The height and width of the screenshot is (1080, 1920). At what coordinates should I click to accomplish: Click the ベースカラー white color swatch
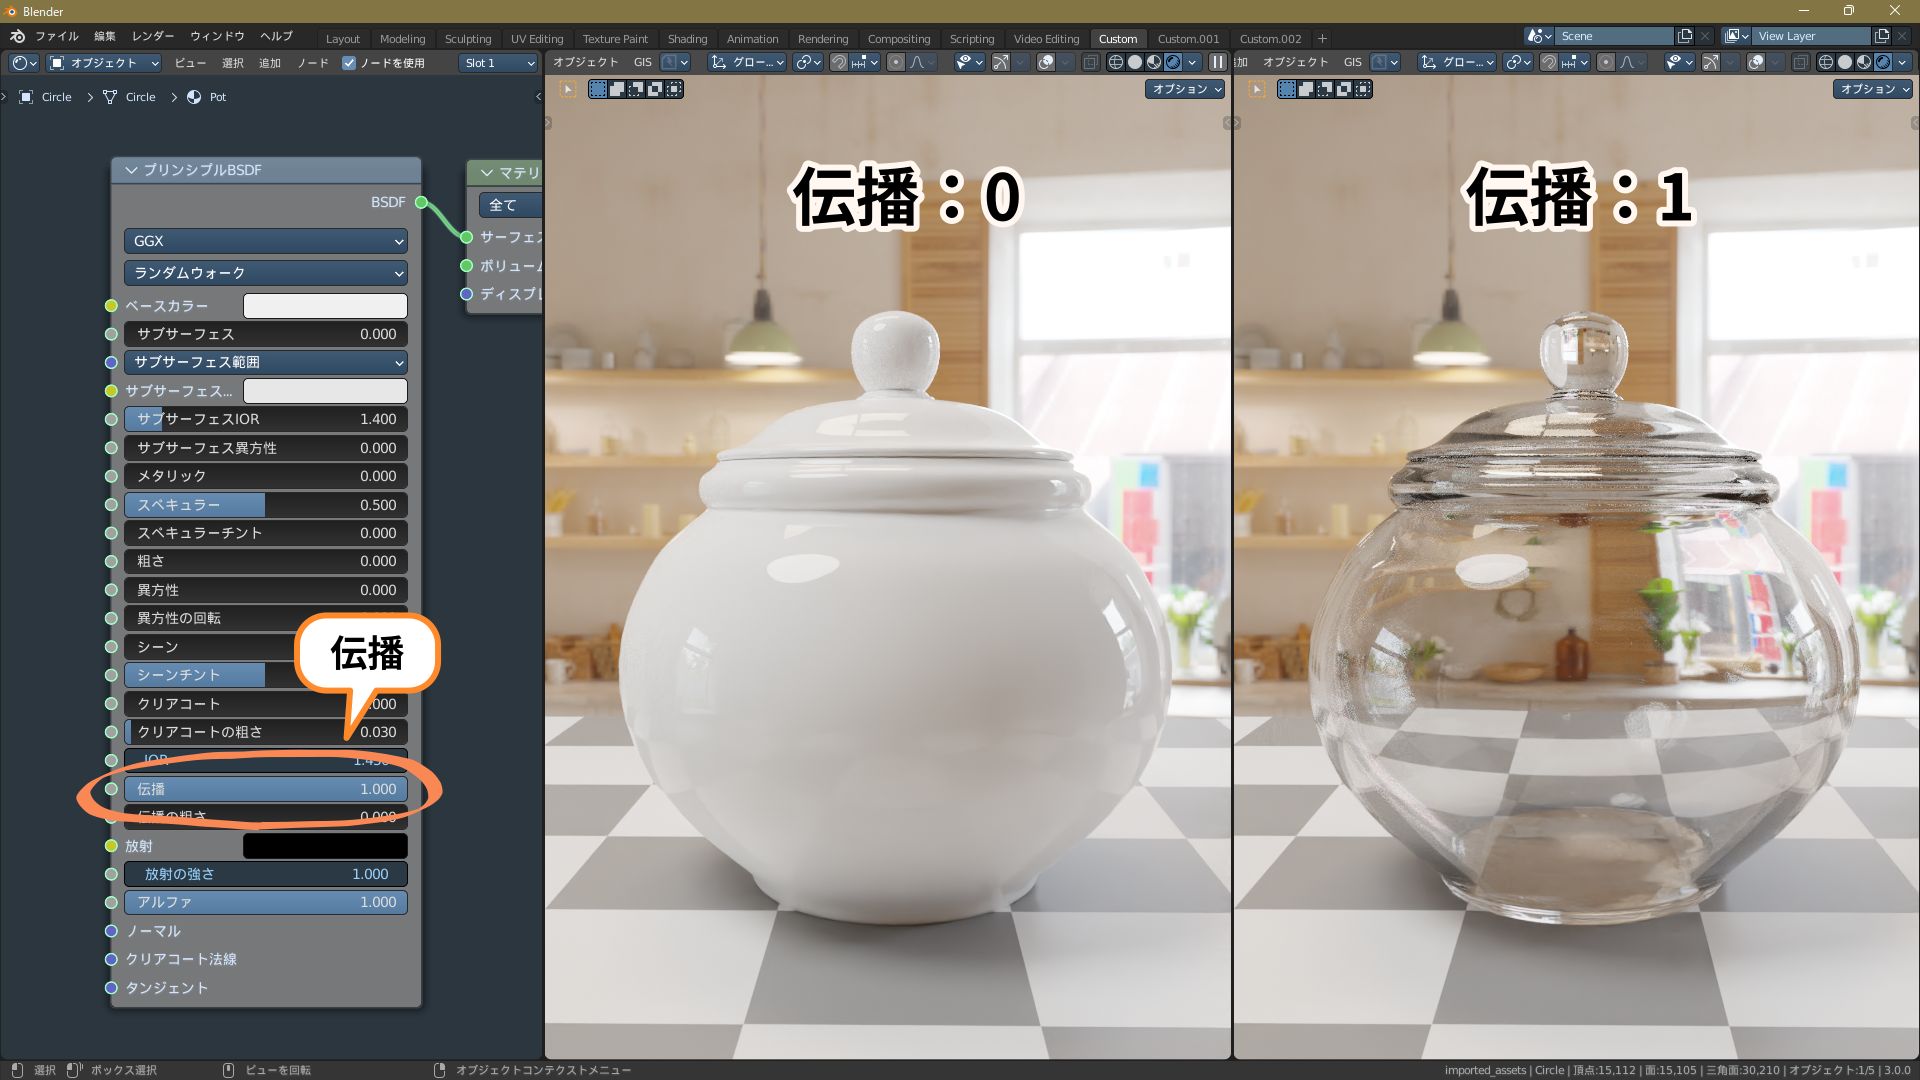325,306
